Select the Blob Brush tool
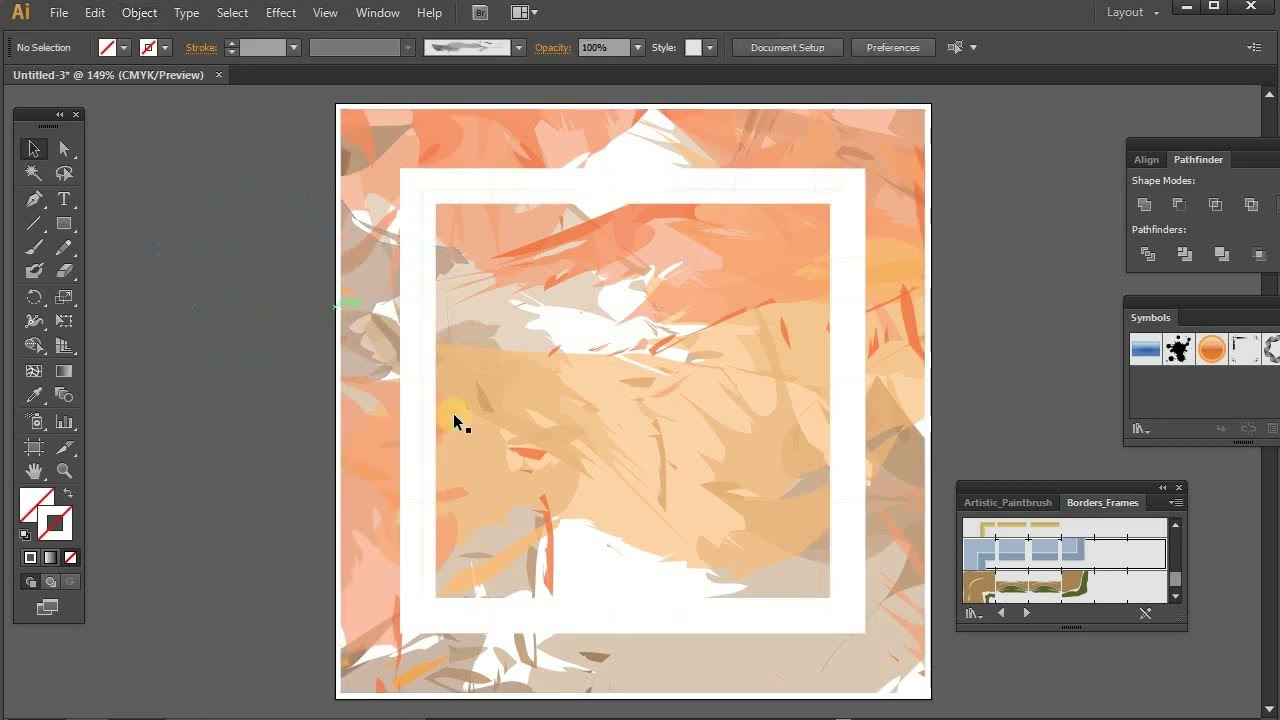Image resolution: width=1280 pixels, height=720 pixels. pyautogui.click(x=33, y=271)
